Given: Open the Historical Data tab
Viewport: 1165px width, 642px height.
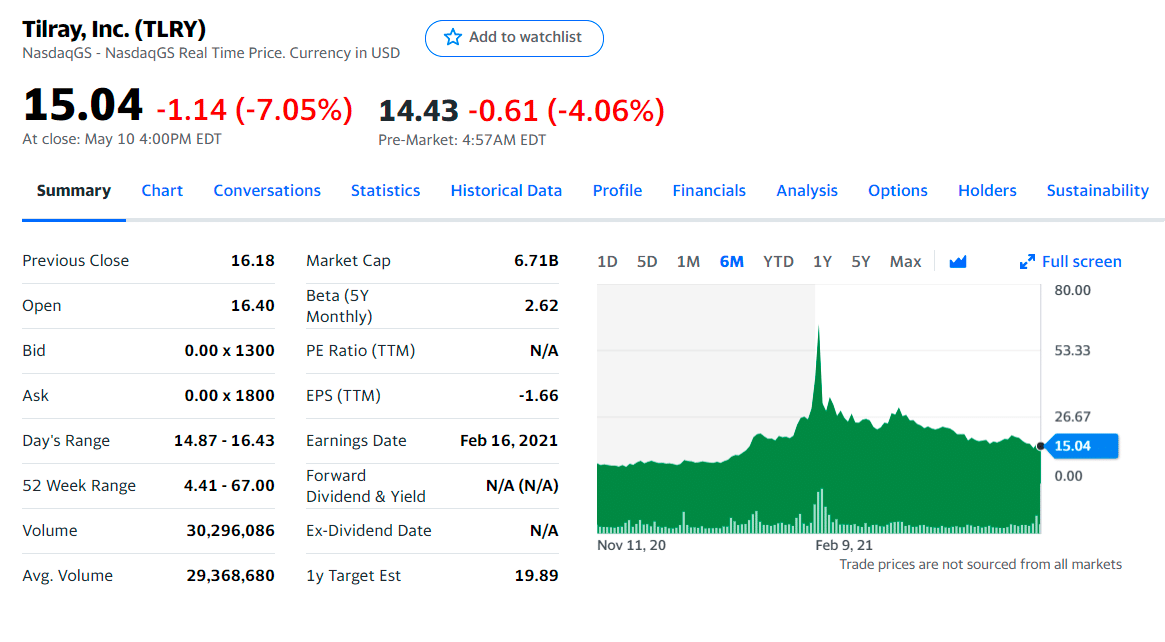Looking at the screenshot, I should (506, 191).
